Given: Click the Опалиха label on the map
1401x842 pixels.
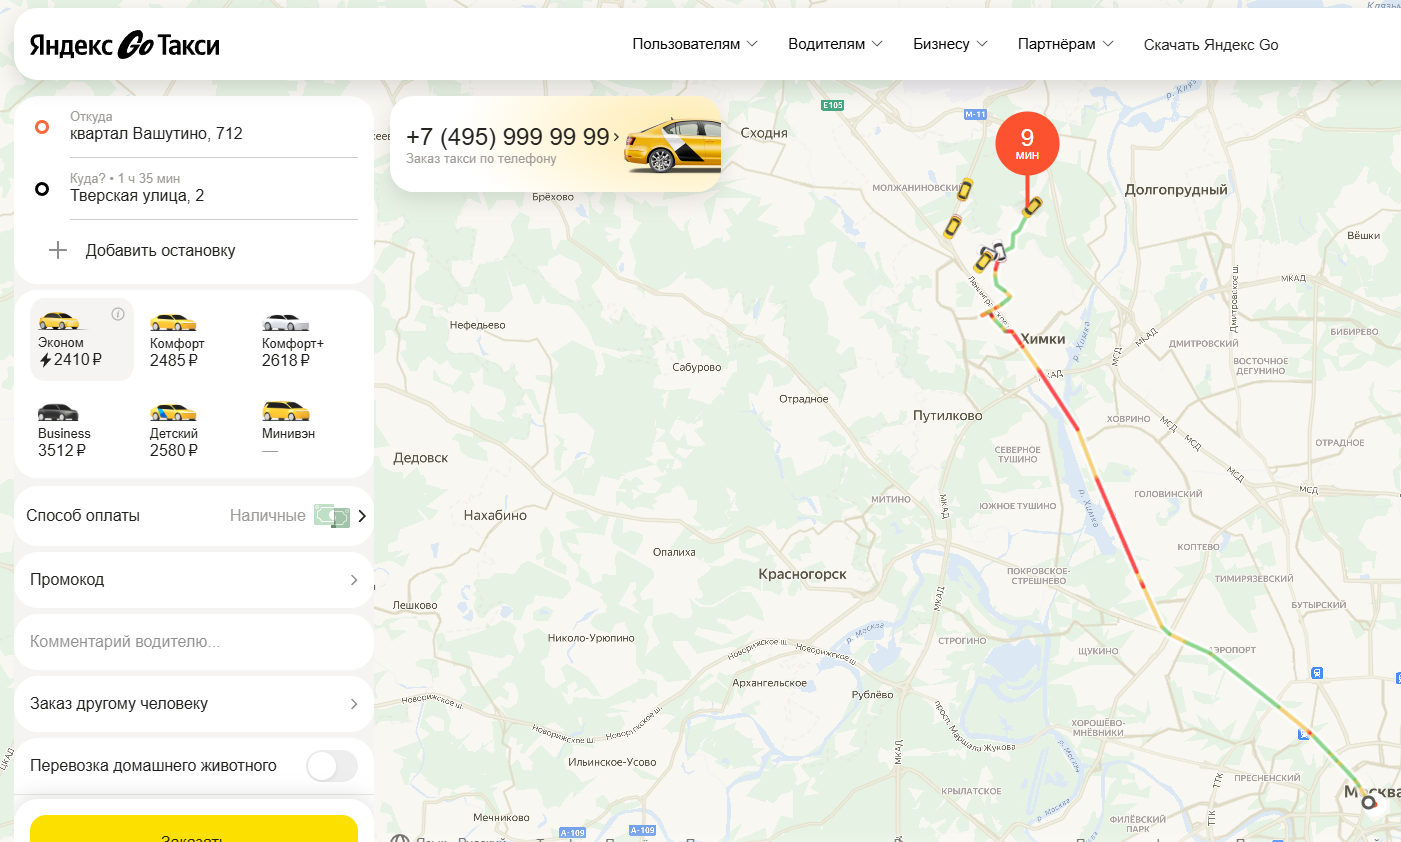Looking at the screenshot, I should tap(674, 552).
